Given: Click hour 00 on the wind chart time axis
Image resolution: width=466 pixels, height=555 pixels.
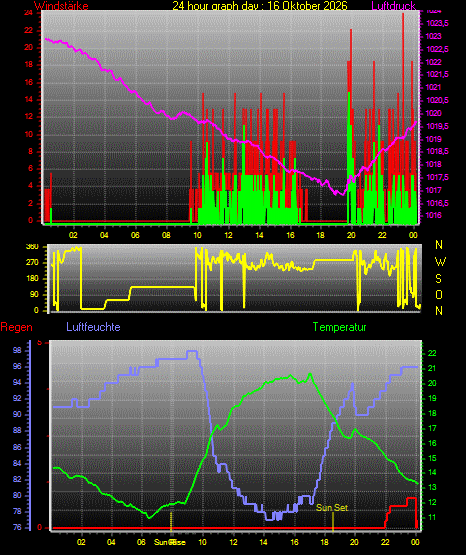Looking at the screenshot, I should [413, 235].
